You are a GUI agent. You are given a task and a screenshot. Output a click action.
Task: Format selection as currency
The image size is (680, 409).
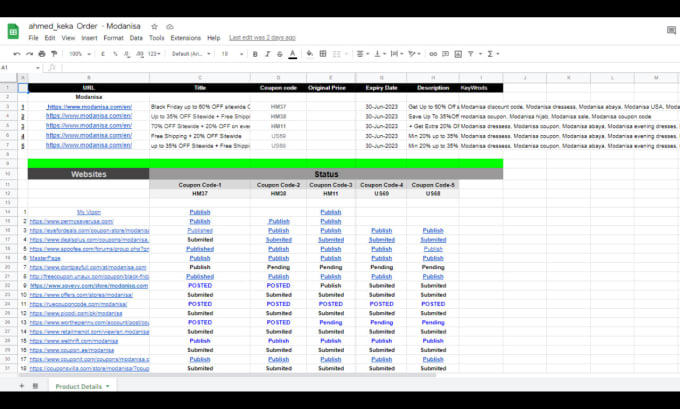click(103, 54)
